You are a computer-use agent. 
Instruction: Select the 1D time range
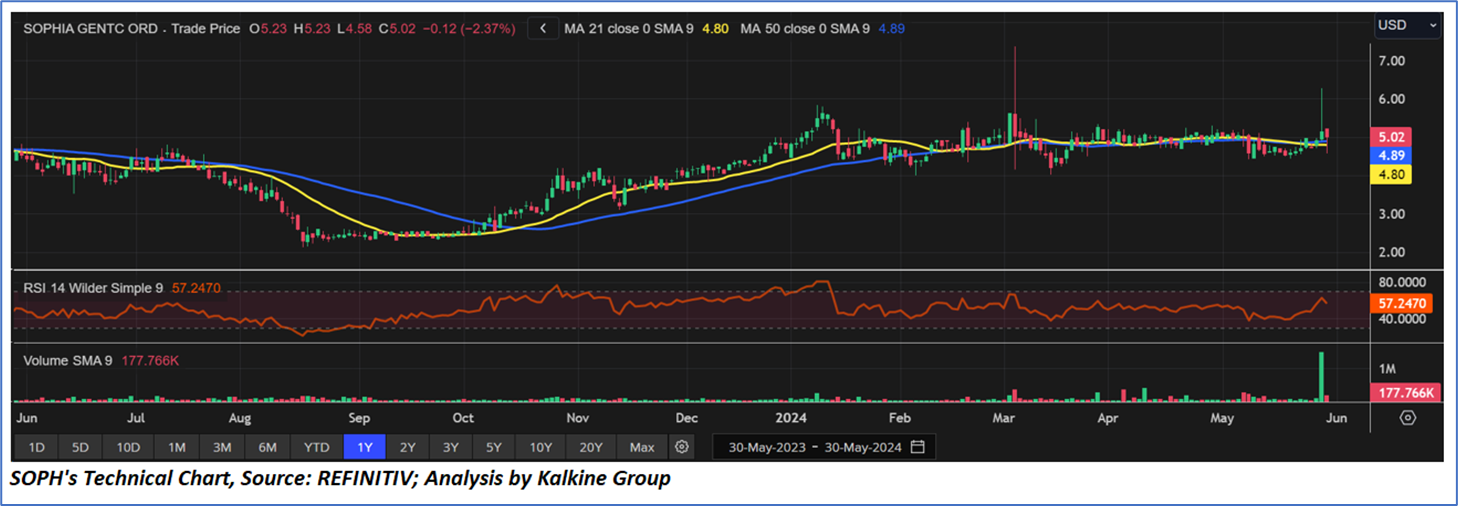click(36, 447)
